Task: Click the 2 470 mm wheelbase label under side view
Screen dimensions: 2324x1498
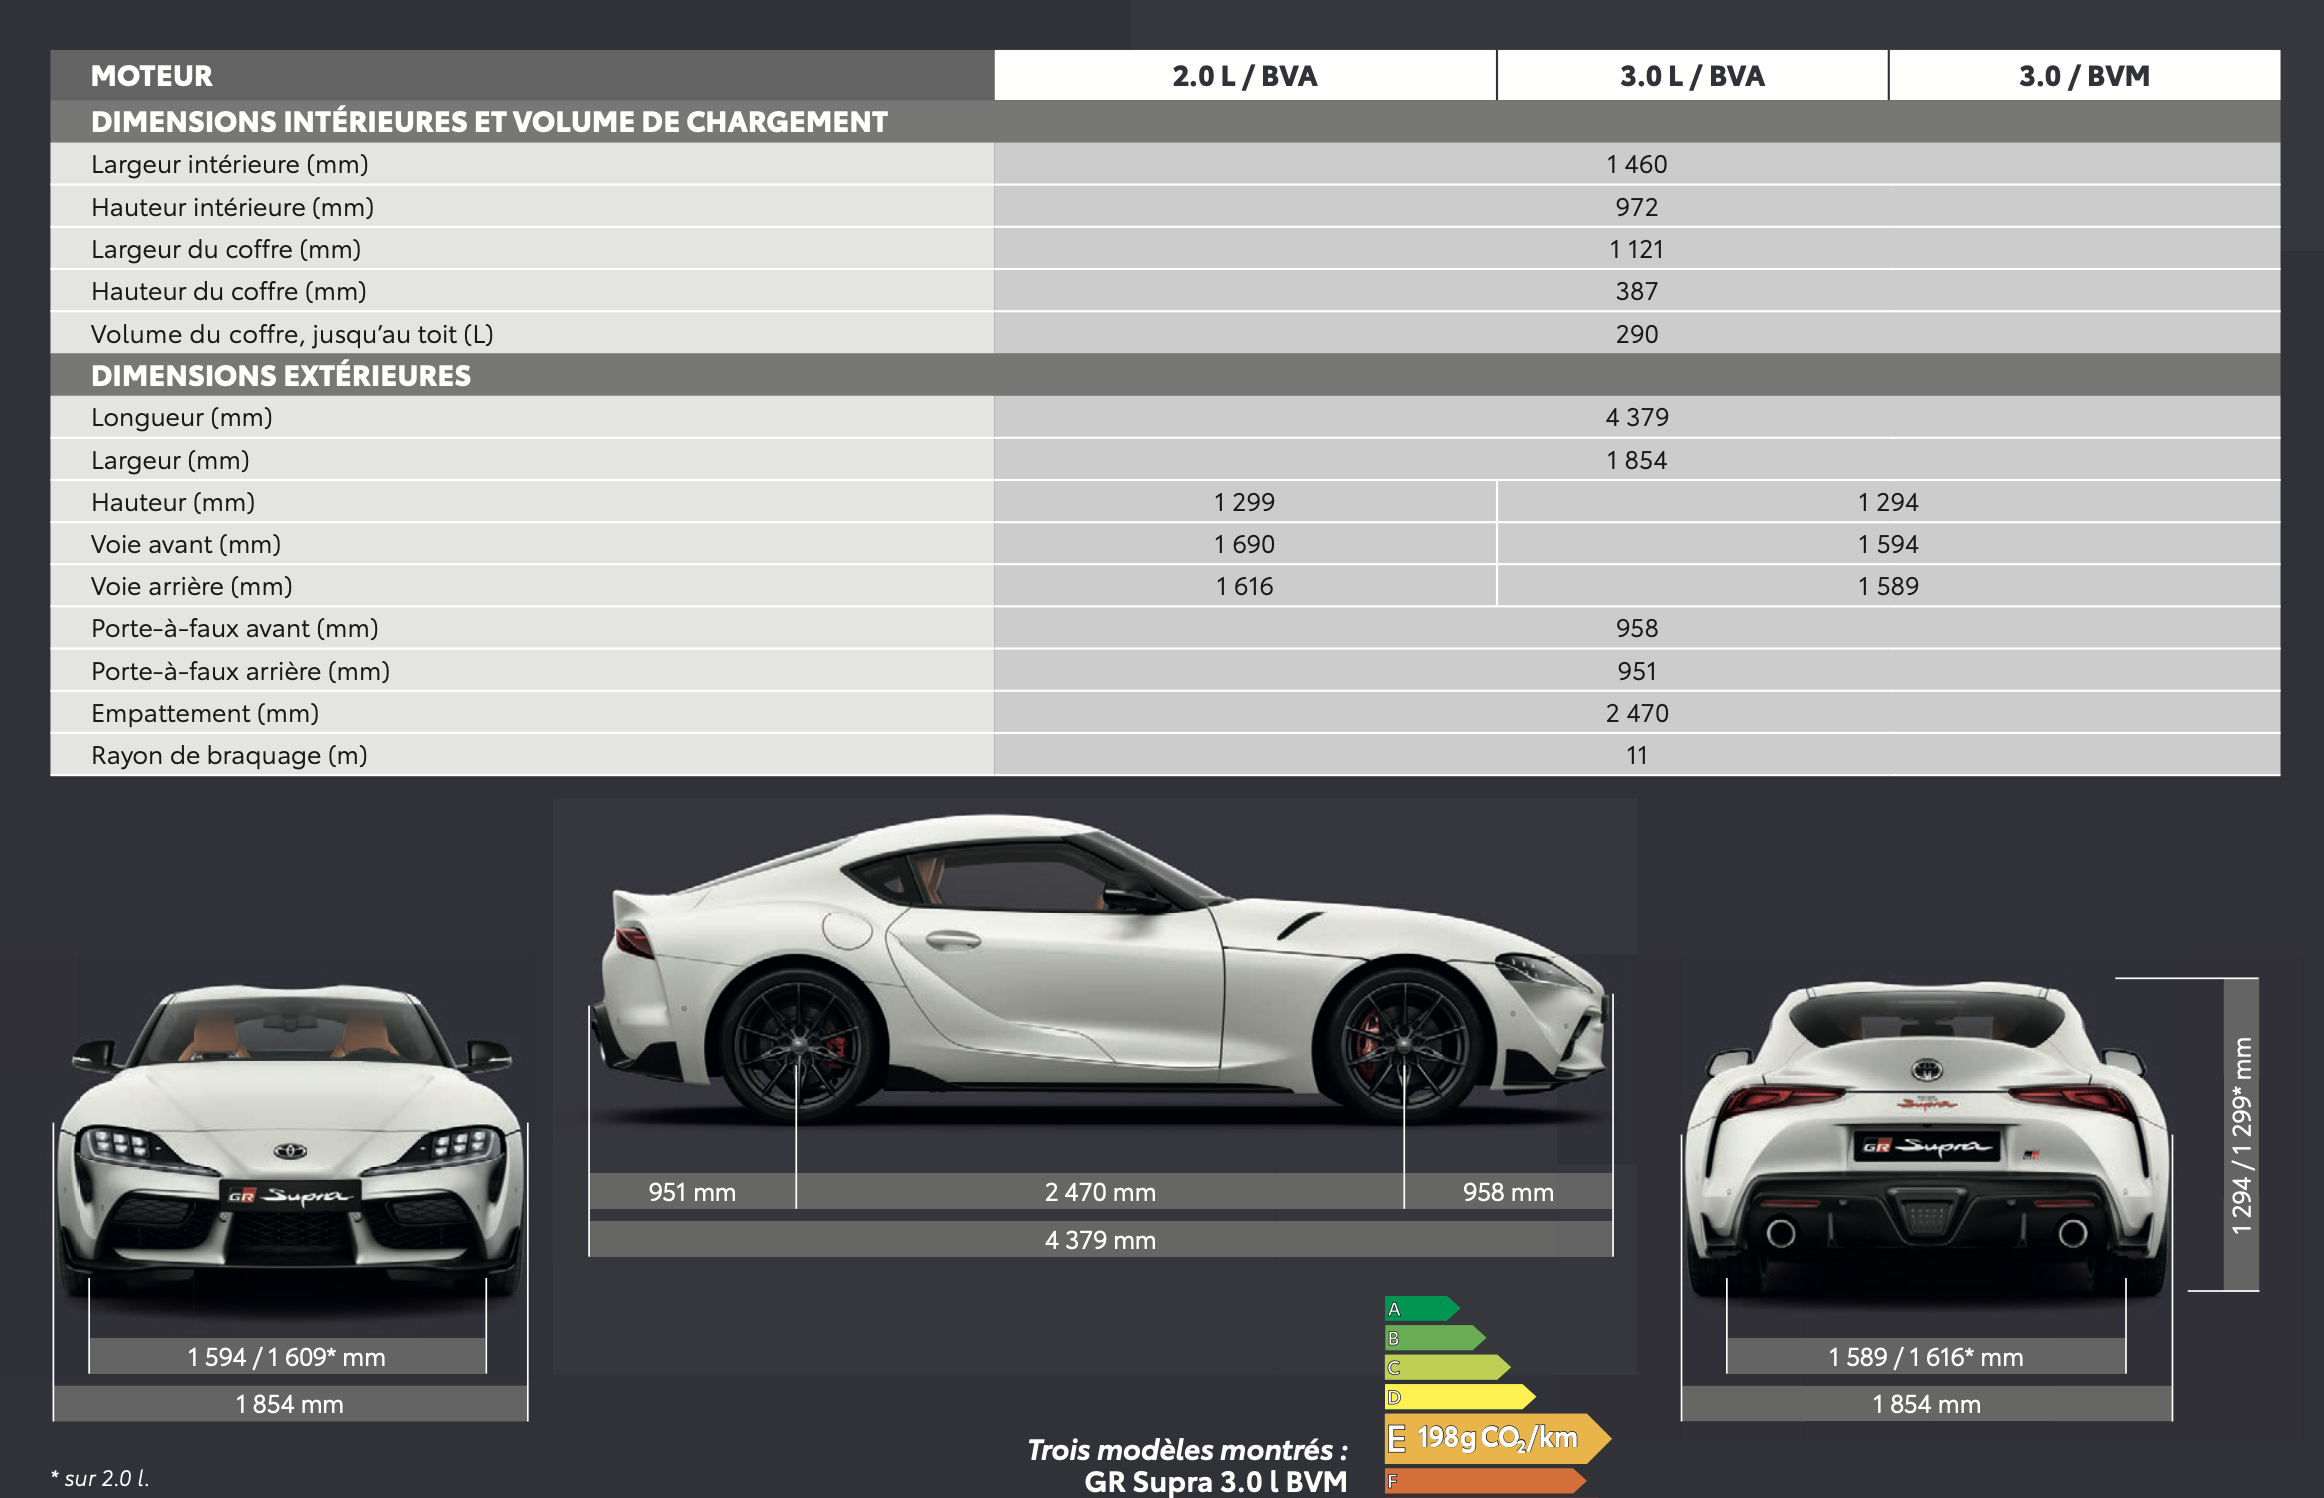Action: (x=1100, y=1192)
